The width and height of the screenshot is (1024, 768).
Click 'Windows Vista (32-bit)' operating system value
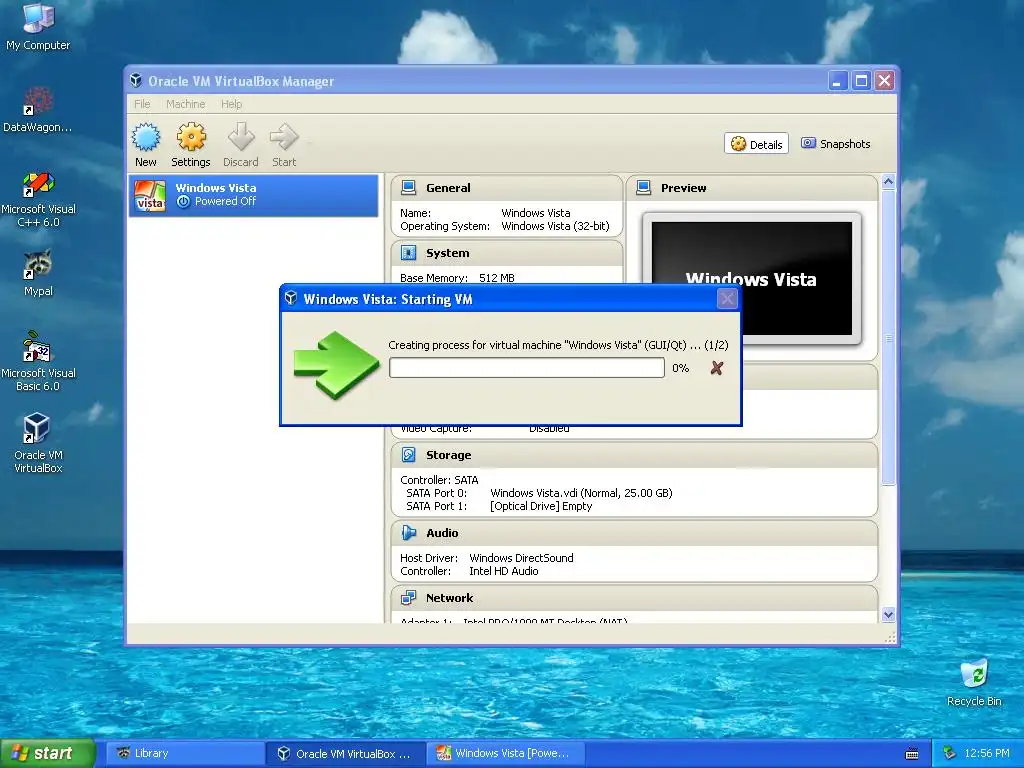tap(555, 226)
